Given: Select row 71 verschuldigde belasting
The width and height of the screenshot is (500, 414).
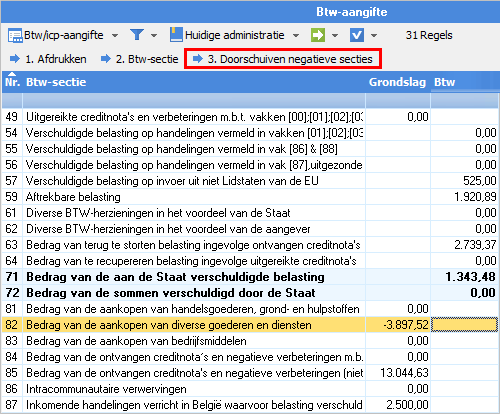Looking at the screenshot, I should [x=250, y=277].
